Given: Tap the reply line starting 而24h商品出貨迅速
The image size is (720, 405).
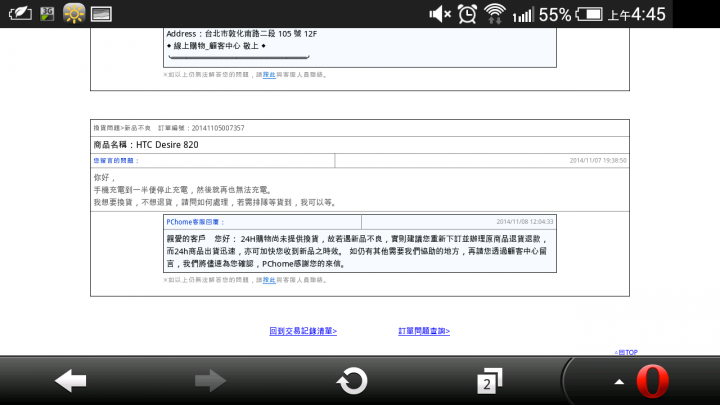Looking at the screenshot, I should 357,251.
